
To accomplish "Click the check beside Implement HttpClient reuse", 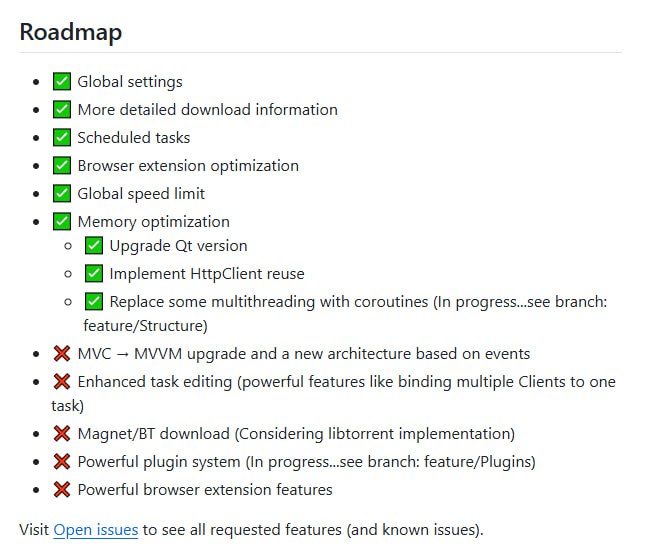I will (93, 274).
